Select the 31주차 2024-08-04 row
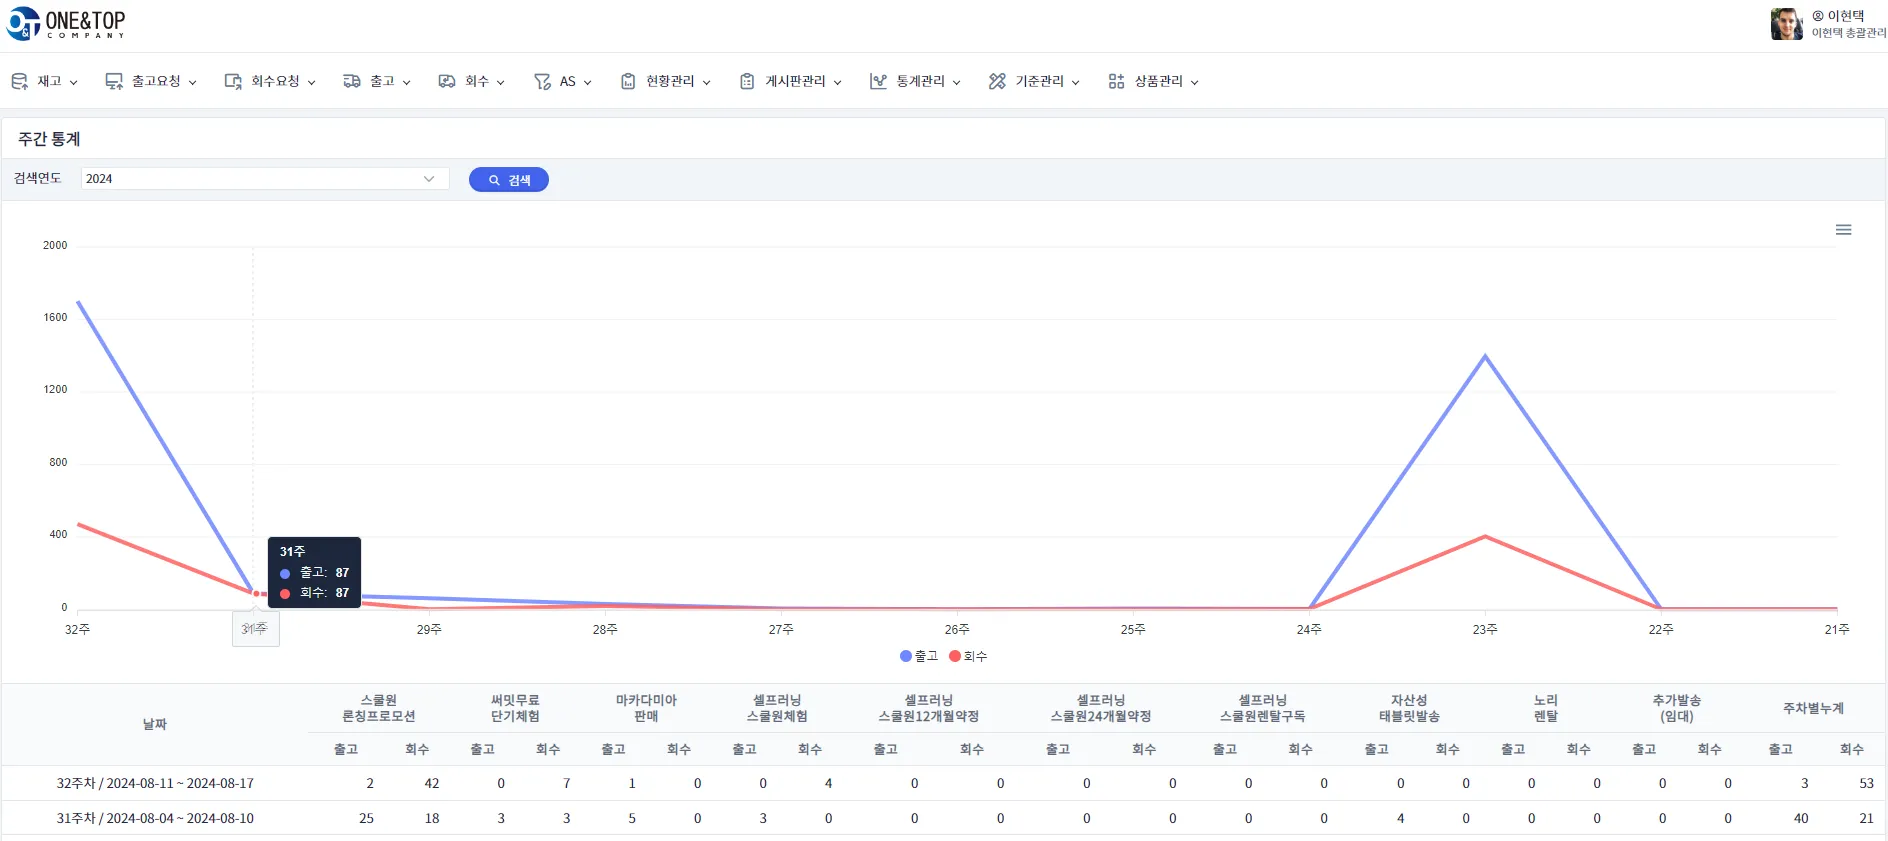Image resolution: width=1888 pixels, height=841 pixels. tap(943, 818)
